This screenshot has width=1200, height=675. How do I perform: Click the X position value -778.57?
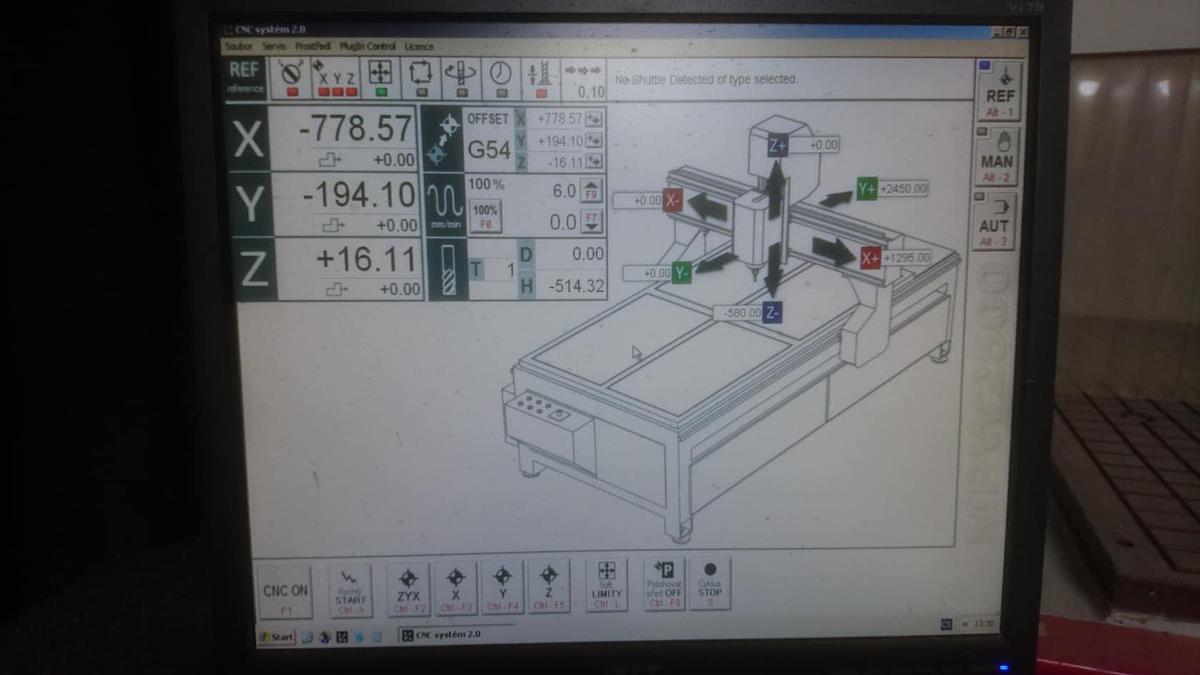click(356, 128)
